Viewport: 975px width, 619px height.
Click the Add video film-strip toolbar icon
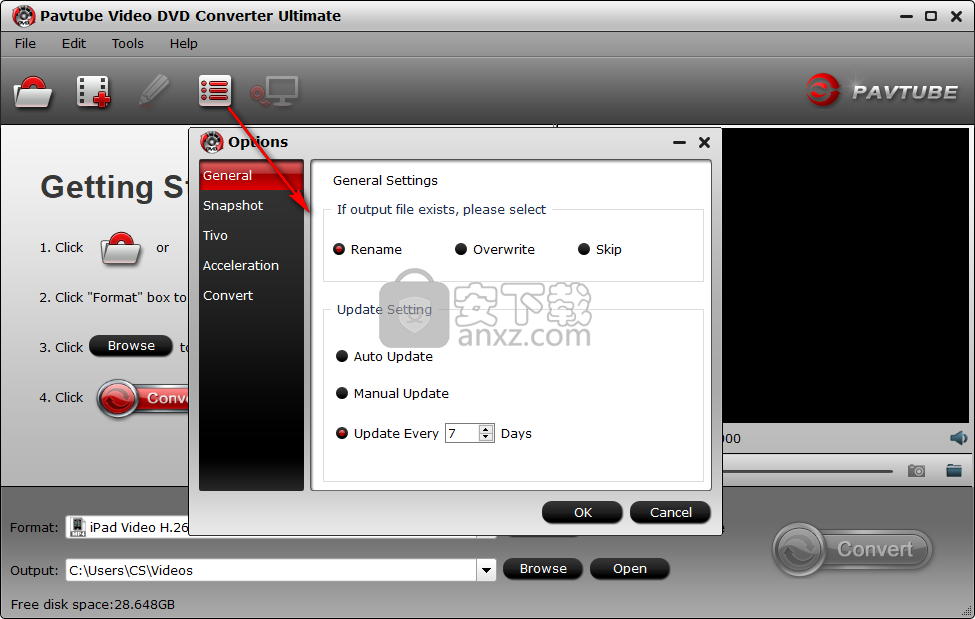(x=93, y=91)
